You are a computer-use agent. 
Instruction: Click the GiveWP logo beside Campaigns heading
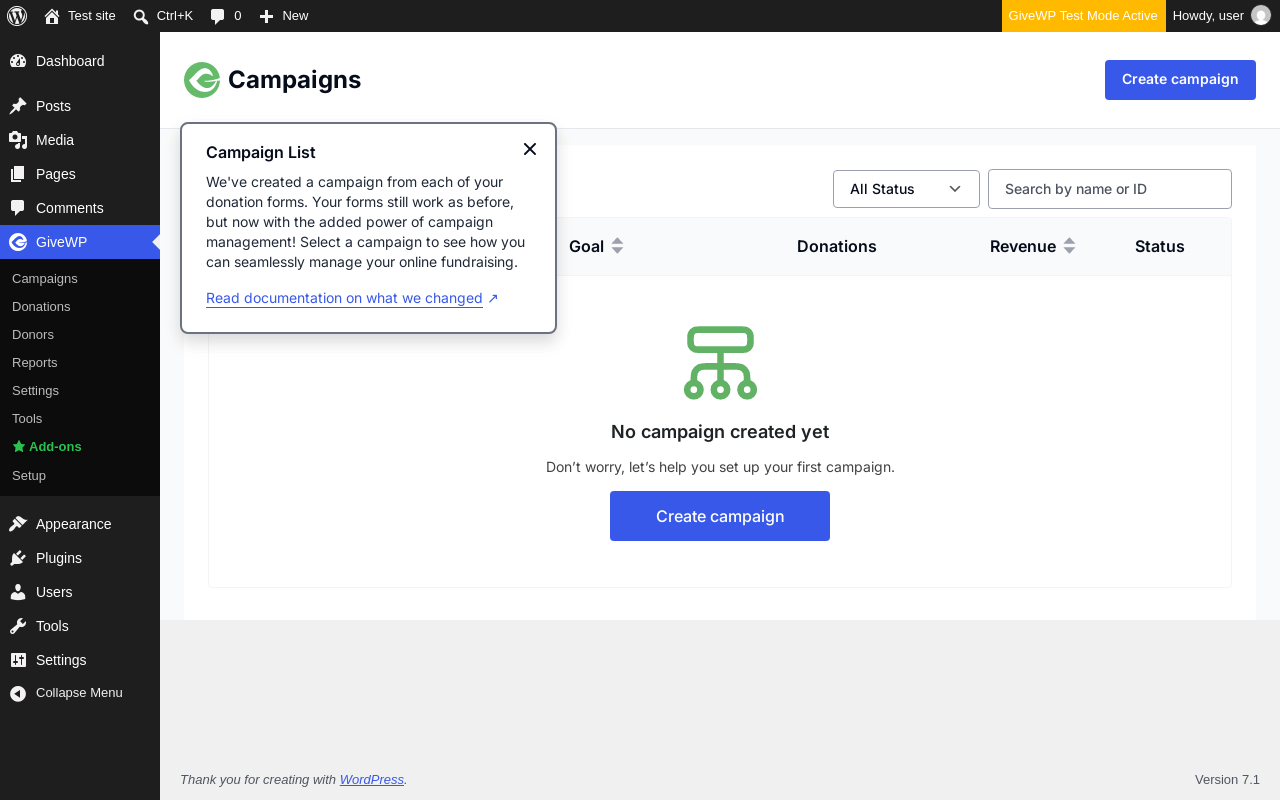point(202,80)
